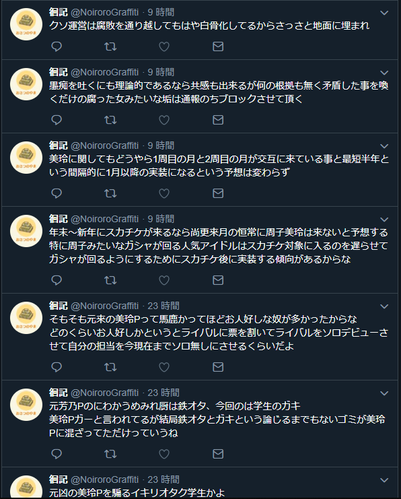This screenshot has width=401, height=499.
Task: Like the tweet about 通報のちブロック
Action: pos(164,120)
